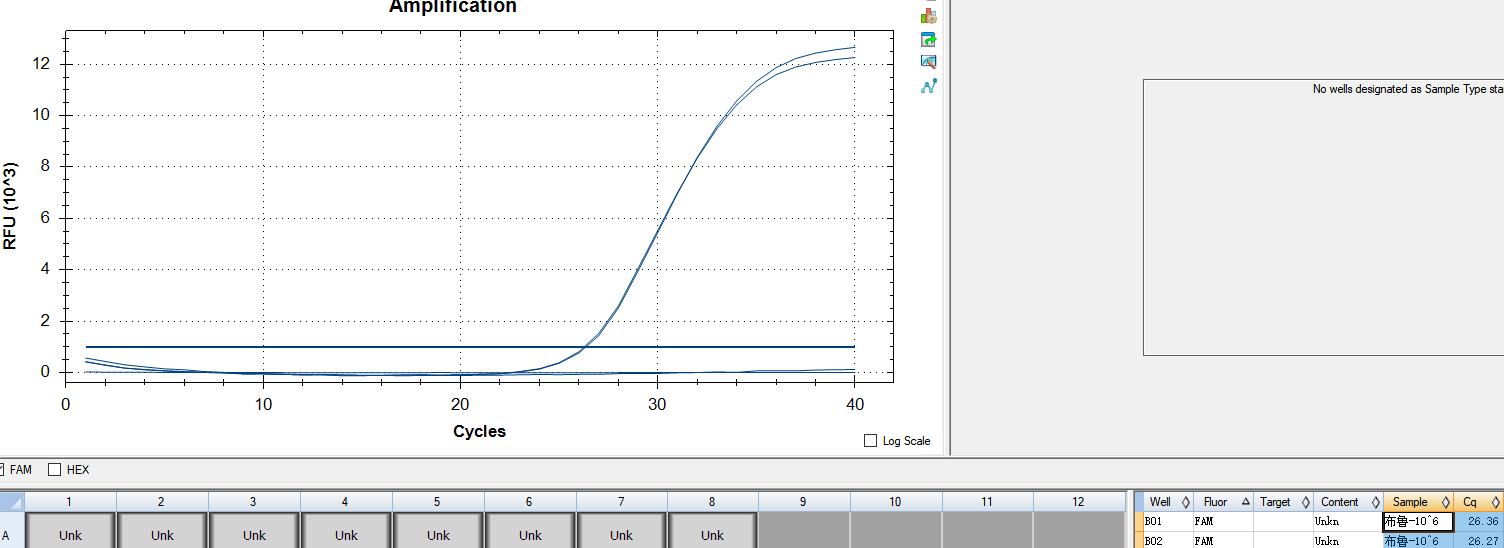The image size is (1504, 548).
Task: Click the FAM cell in row B01
Action: tap(1223, 521)
